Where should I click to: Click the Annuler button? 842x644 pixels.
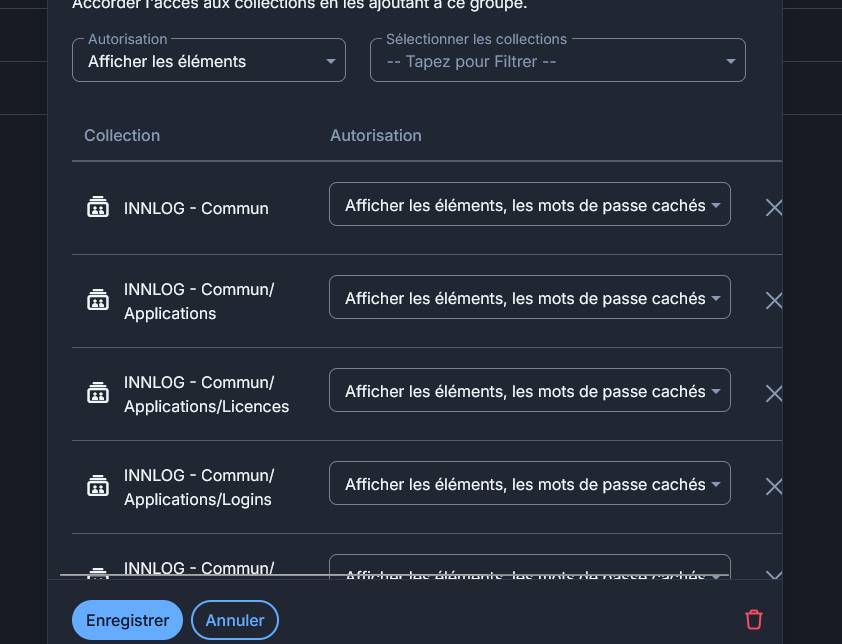[235, 620]
